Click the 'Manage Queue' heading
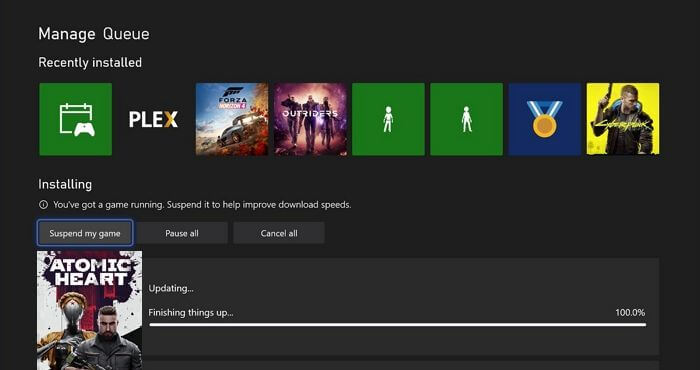The image size is (700, 370). click(x=94, y=34)
